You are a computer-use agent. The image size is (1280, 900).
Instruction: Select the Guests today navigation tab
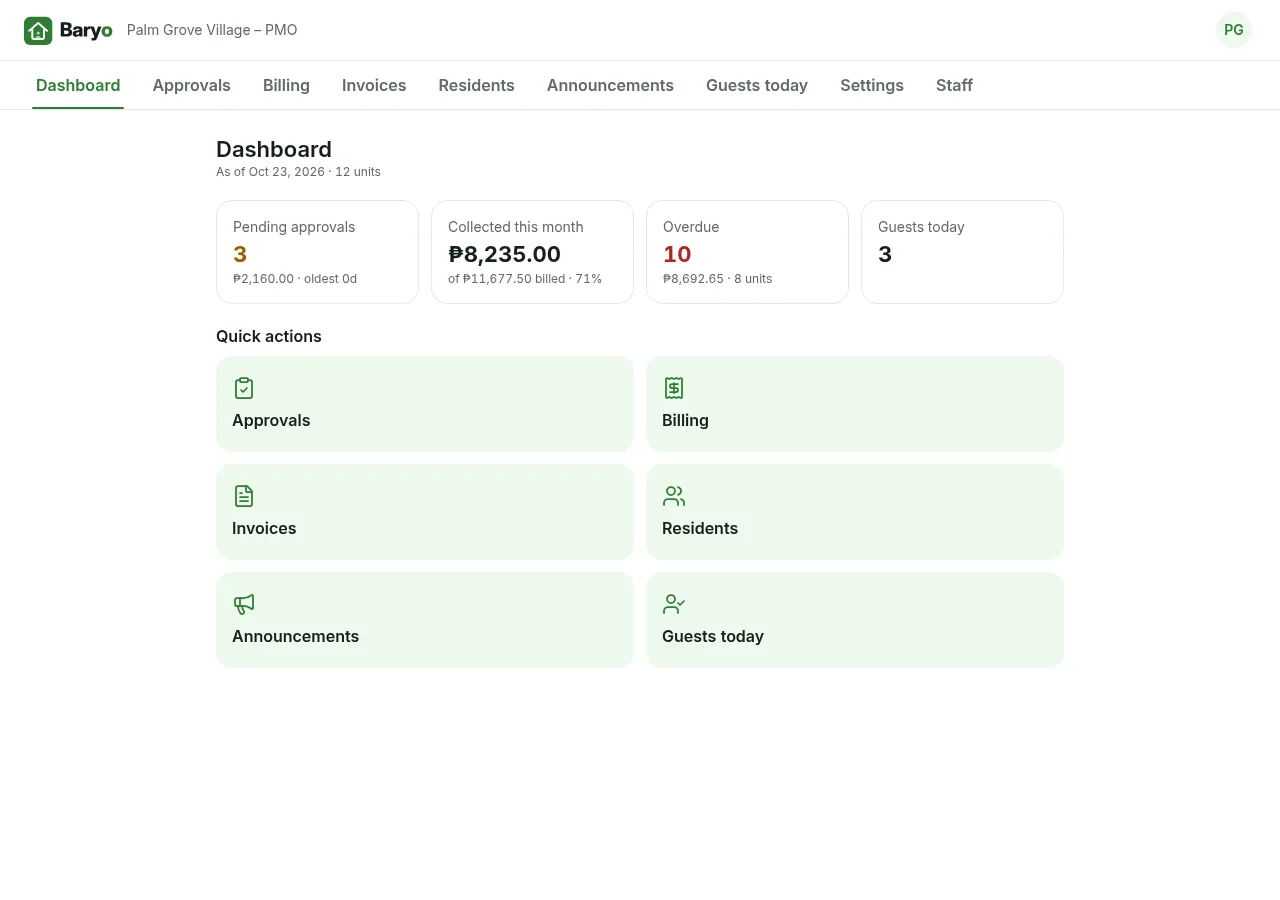(x=757, y=85)
